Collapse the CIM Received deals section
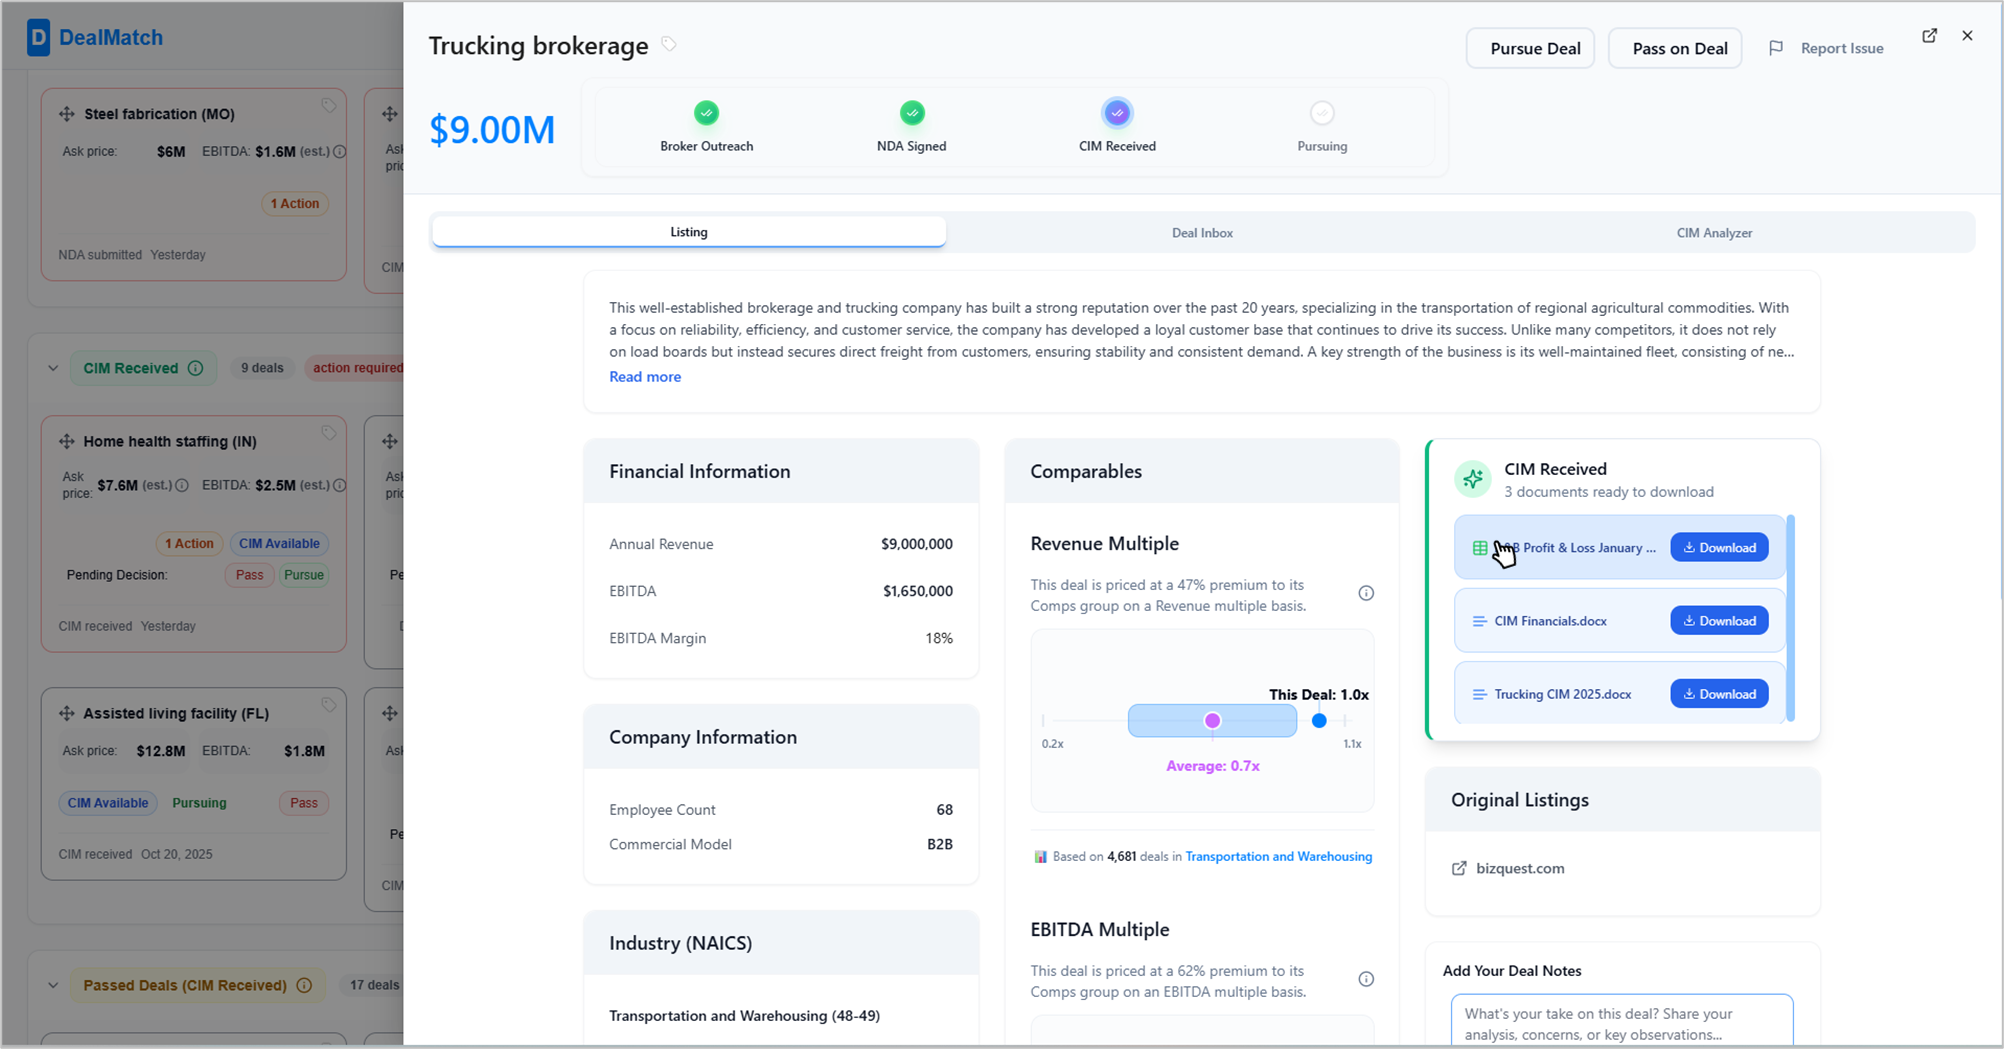2004x1049 pixels. pyautogui.click(x=53, y=368)
